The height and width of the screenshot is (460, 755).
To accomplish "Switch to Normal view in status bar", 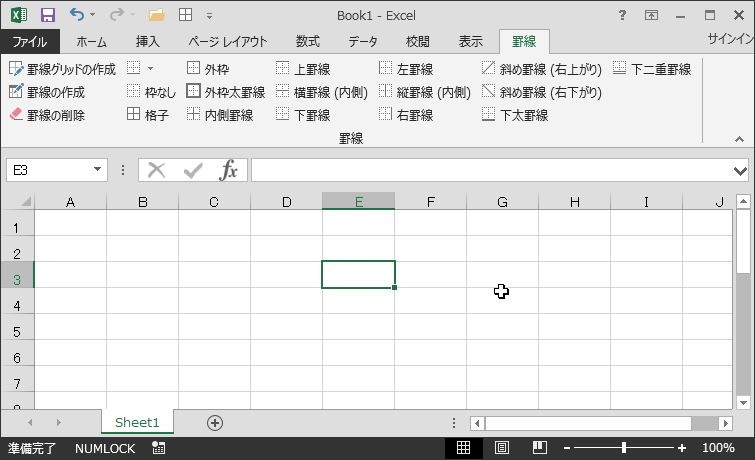I will click(463, 447).
